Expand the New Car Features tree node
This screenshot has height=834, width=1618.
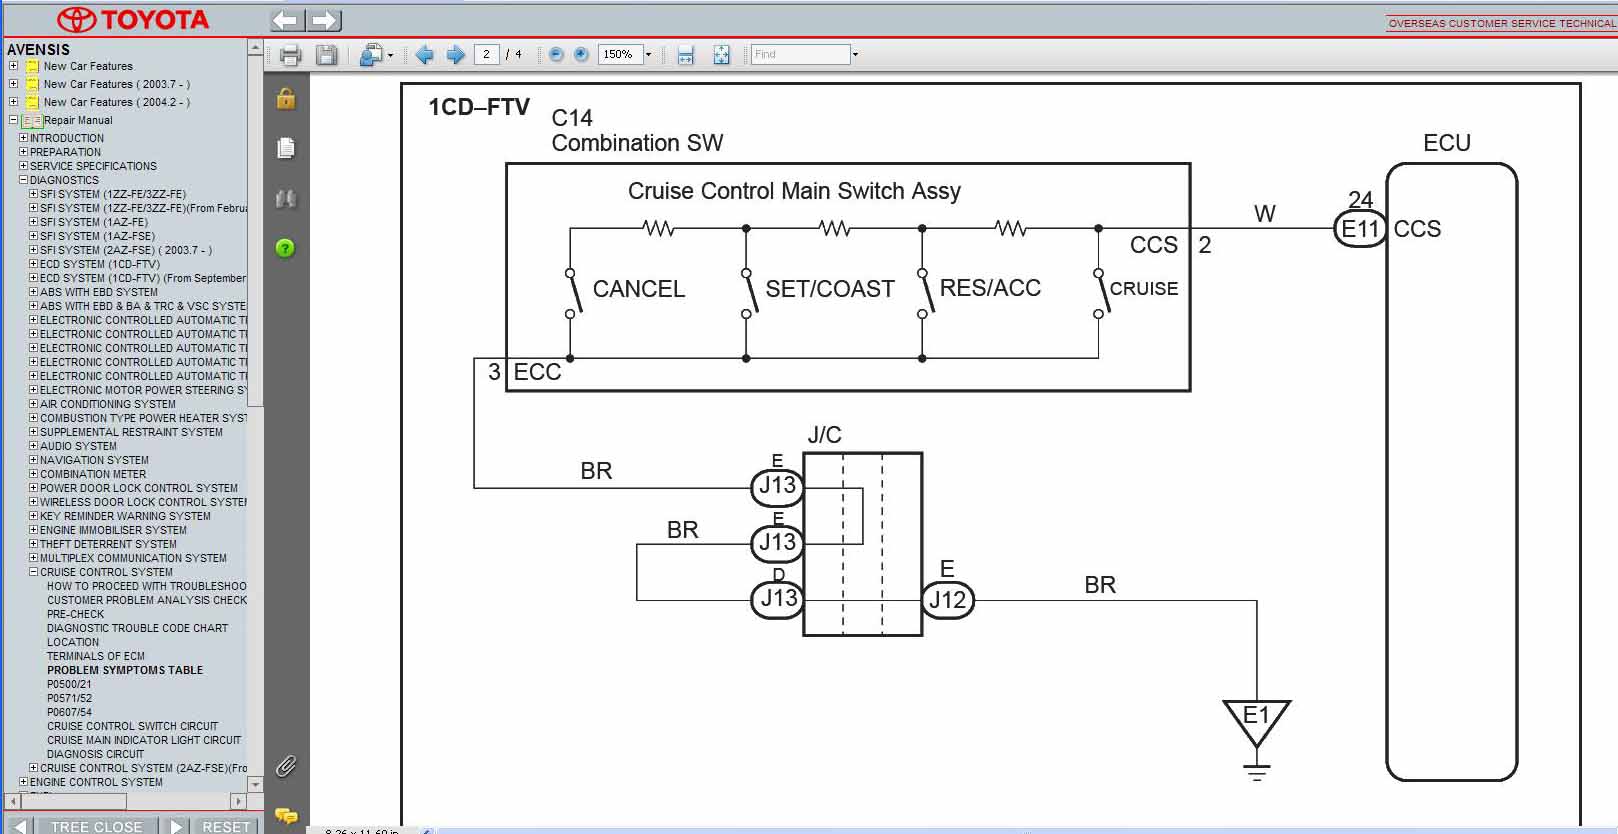click(13, 66)
